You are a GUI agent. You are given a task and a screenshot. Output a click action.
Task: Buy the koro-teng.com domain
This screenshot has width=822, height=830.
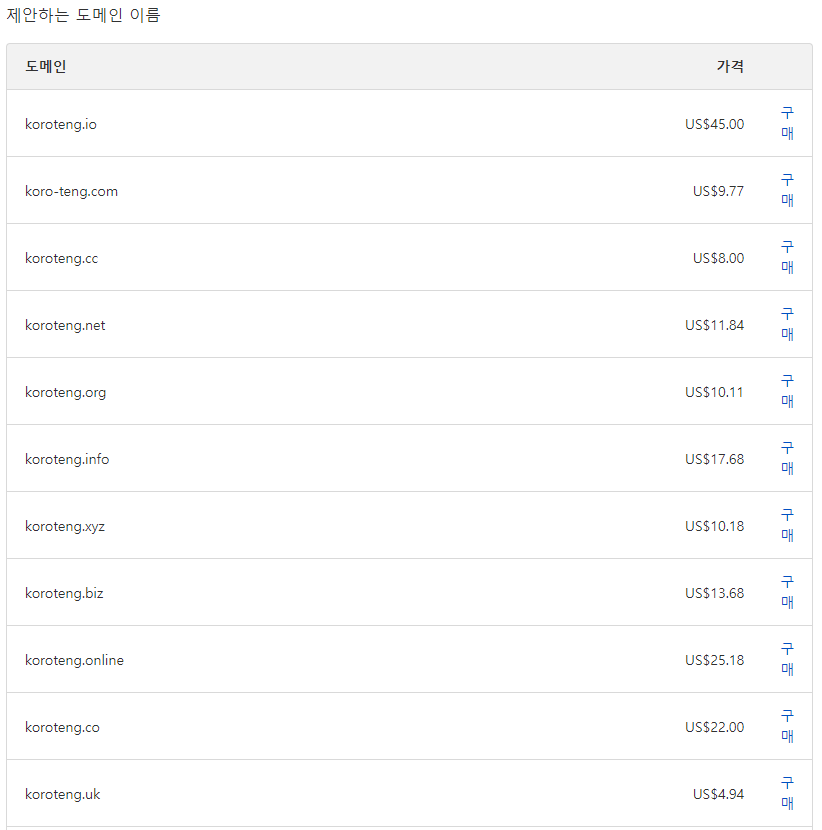pyautogui.click(x=787, y=190)
